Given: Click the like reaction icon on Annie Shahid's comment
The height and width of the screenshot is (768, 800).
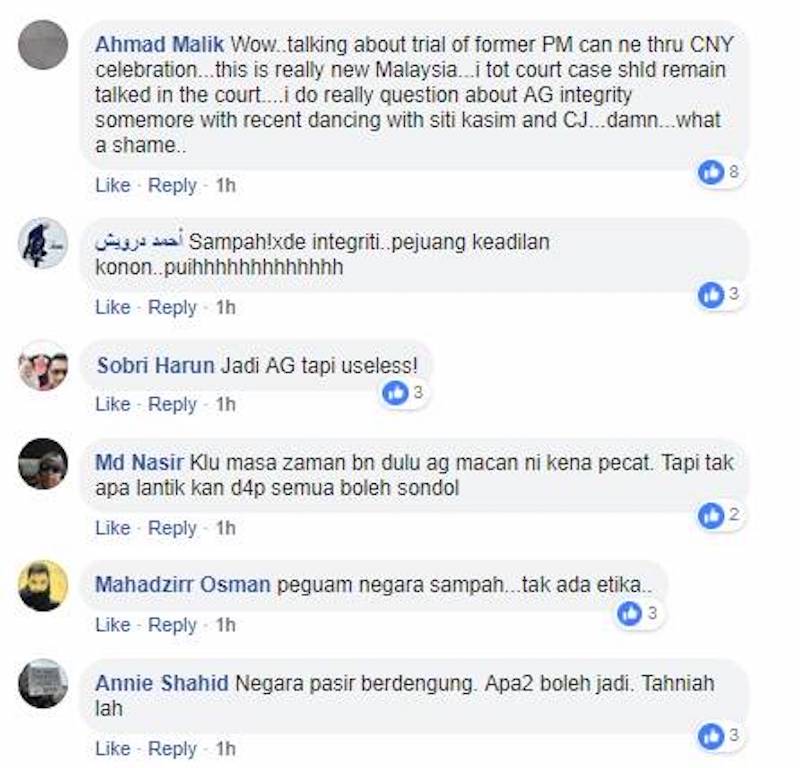Looking at the screenshot, I should 711,737.
